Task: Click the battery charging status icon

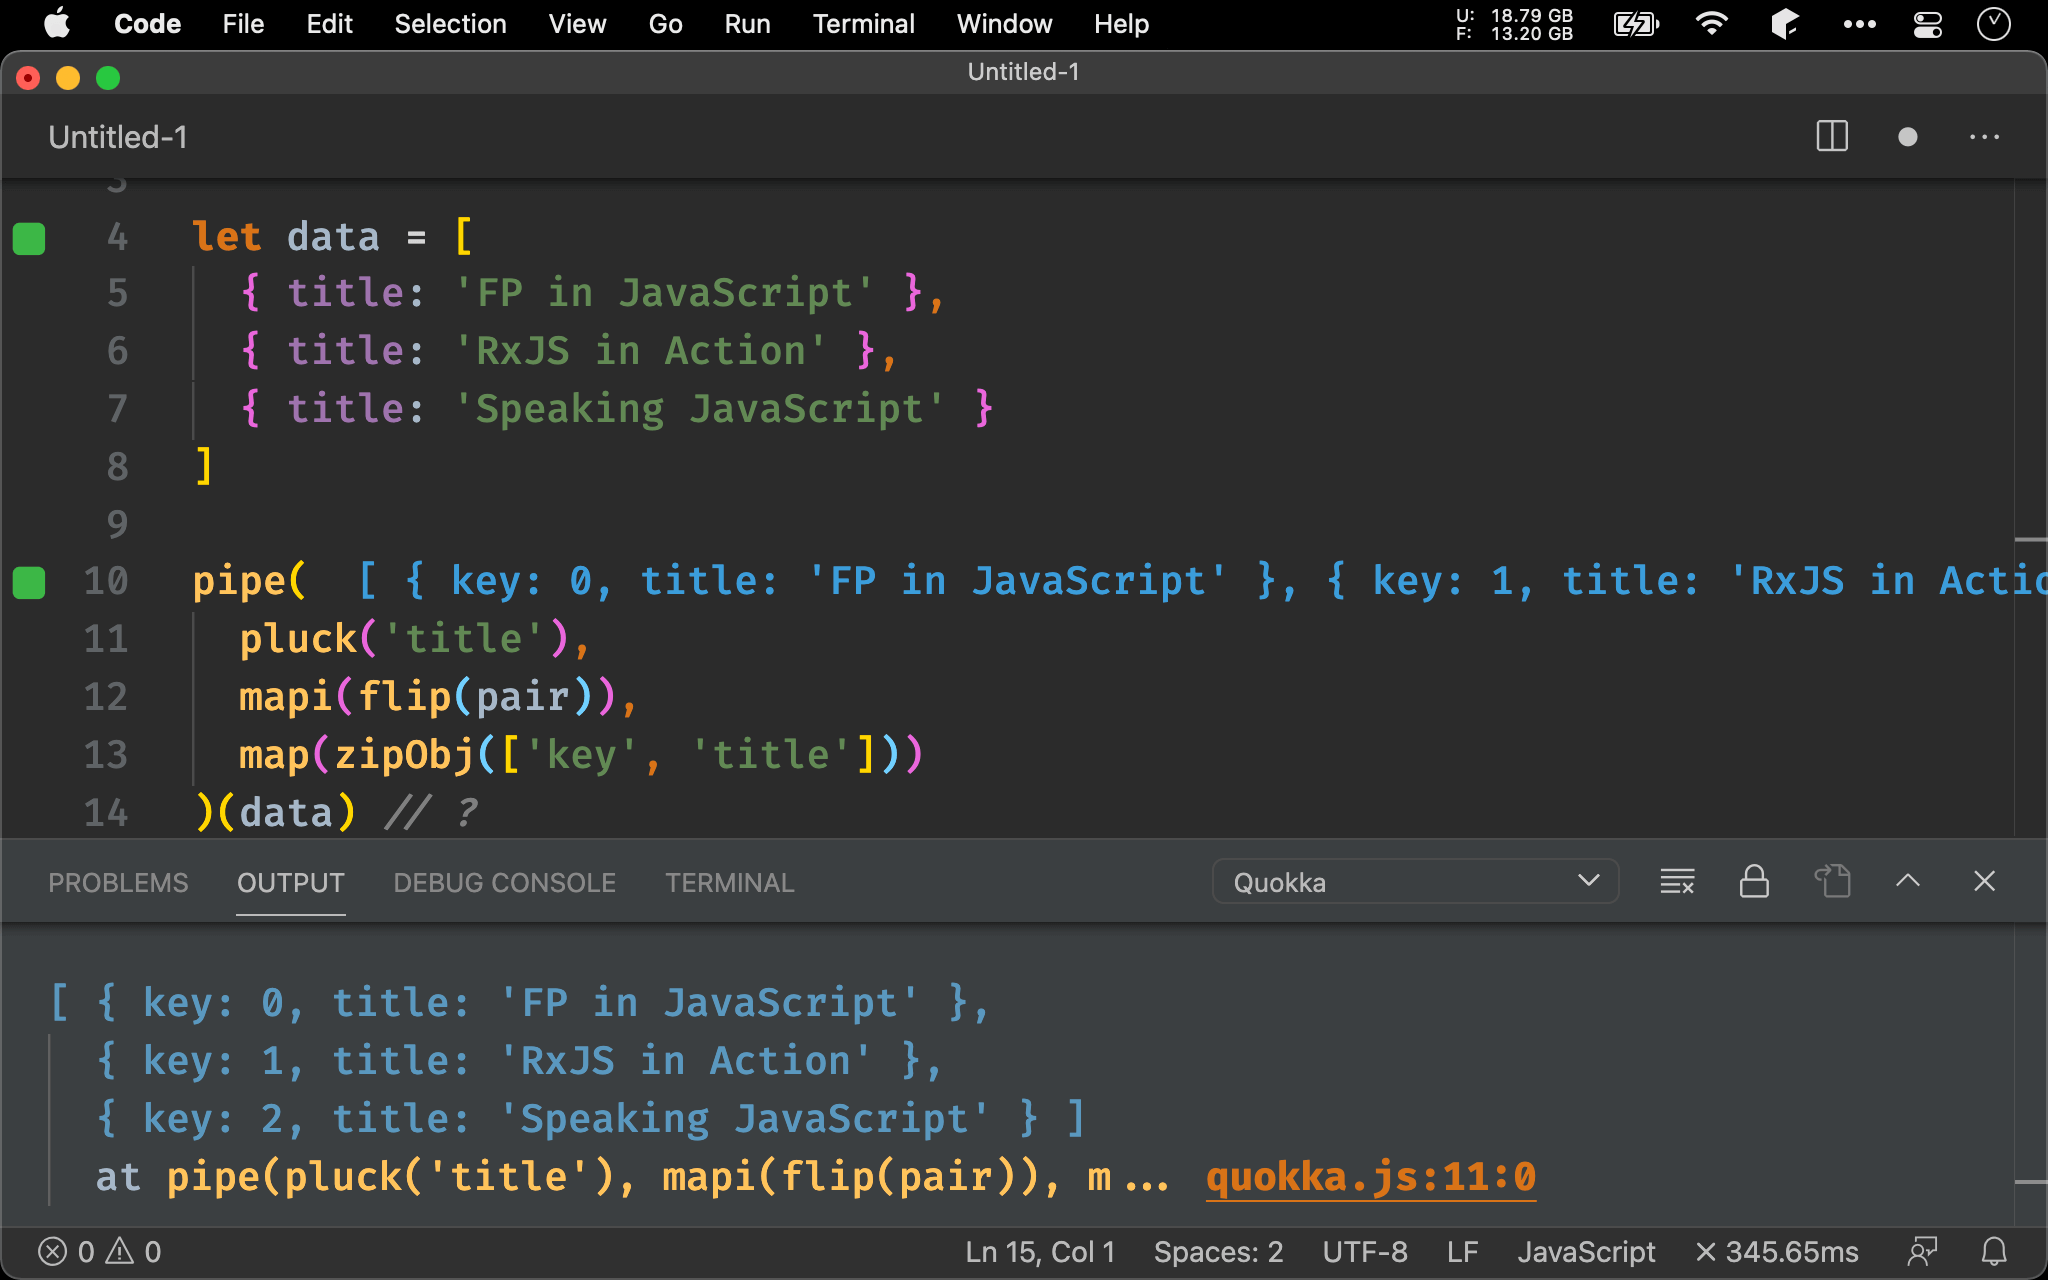Action: click(x=1636, y=23)
